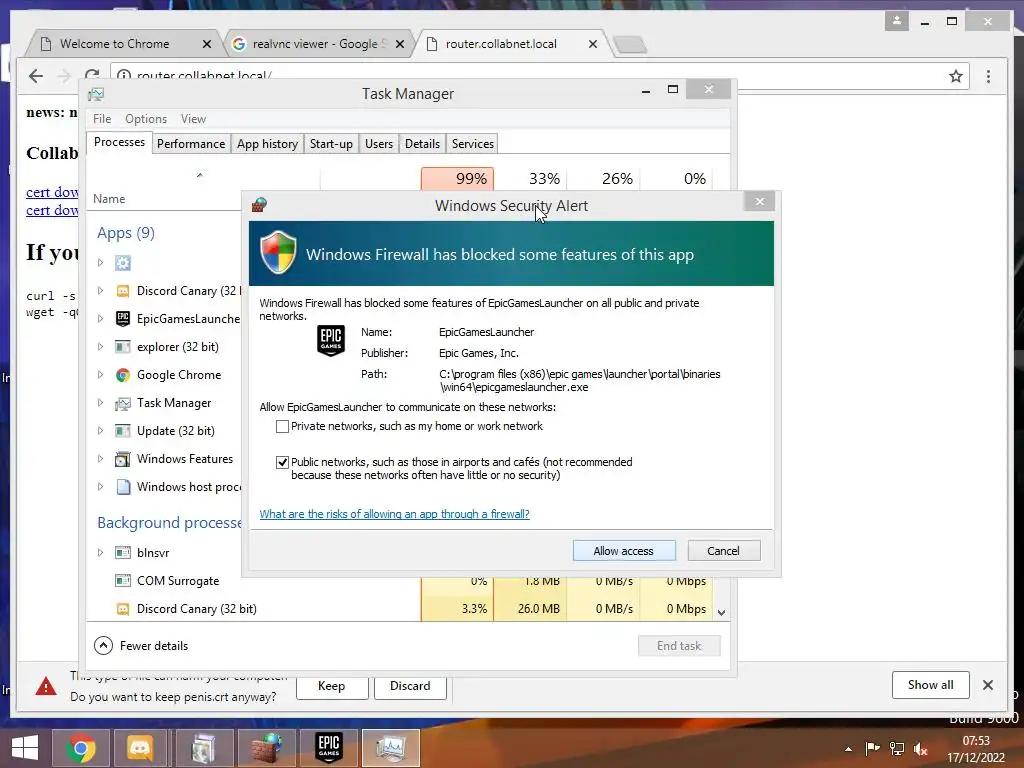The width and height of the screenshot is (1024, 768).
Task: Expand the EpicGamesLauncher app row
Action: click(x=101, y=319)
